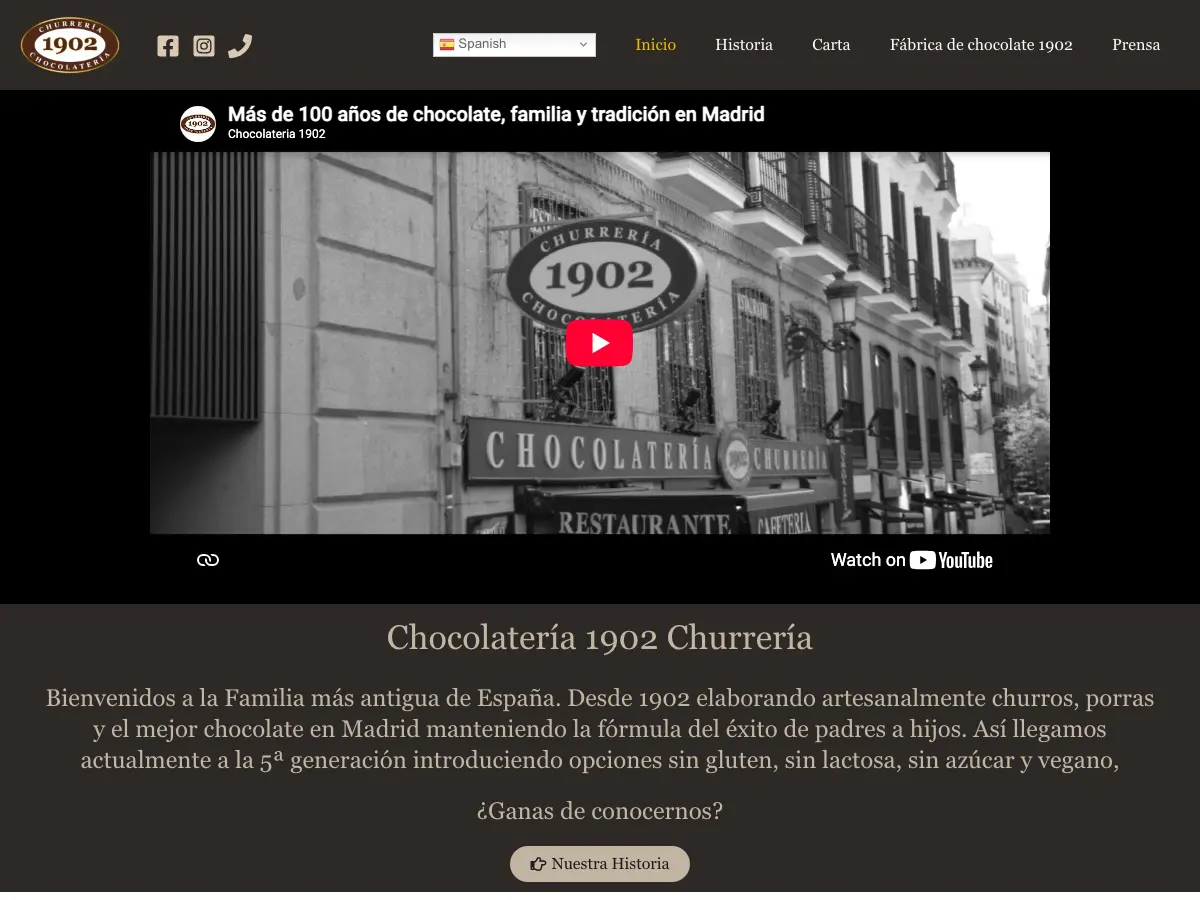Viewport: 1200px width, 900px height.
Task: Open the Spanish language dropdown
Action: 514,45
